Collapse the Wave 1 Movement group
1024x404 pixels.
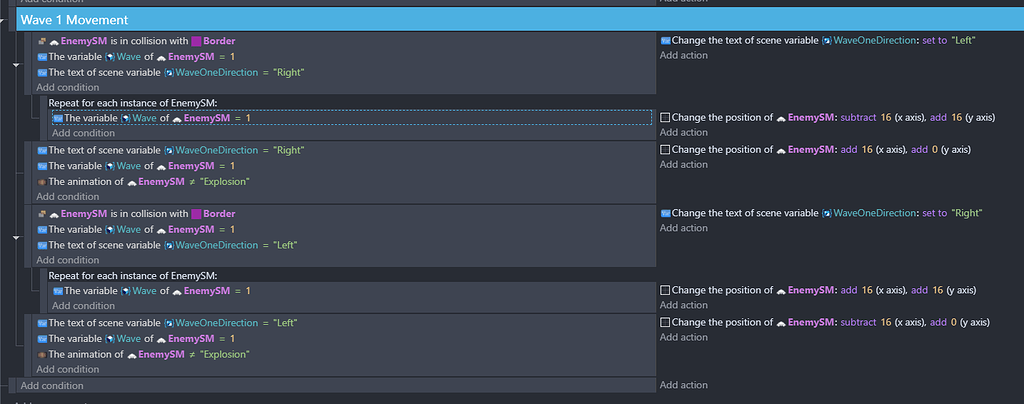[5, 20]
